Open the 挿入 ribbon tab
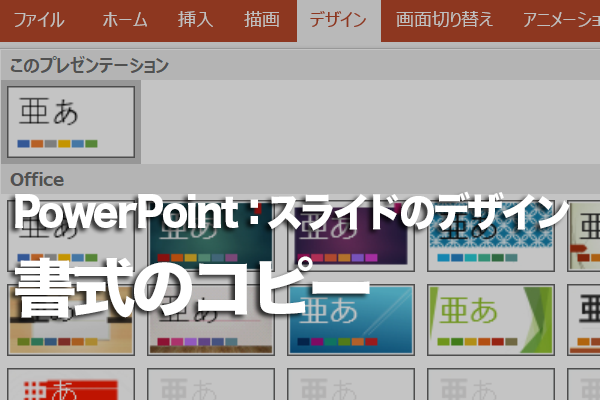 tap(195, 20)
